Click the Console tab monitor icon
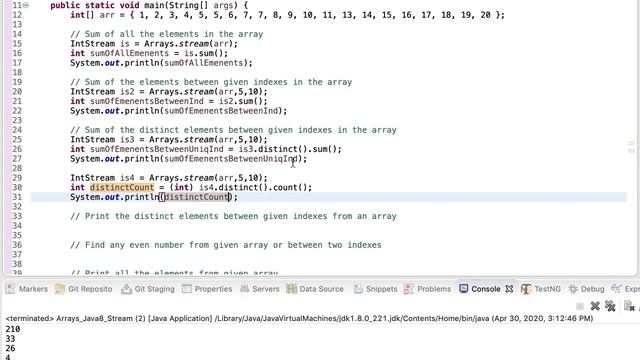This screenshot has width=640, height=360. click(x=463, y=289)
